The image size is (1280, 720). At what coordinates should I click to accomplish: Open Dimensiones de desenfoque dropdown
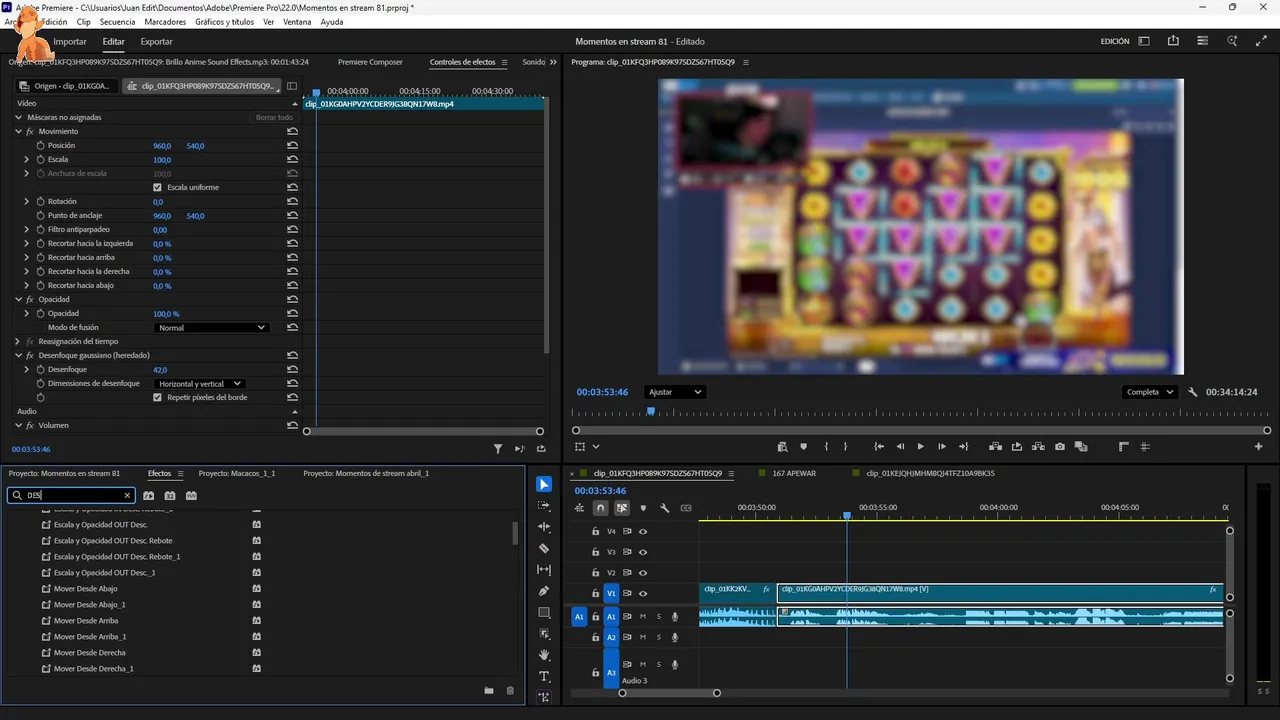point(200,384)
